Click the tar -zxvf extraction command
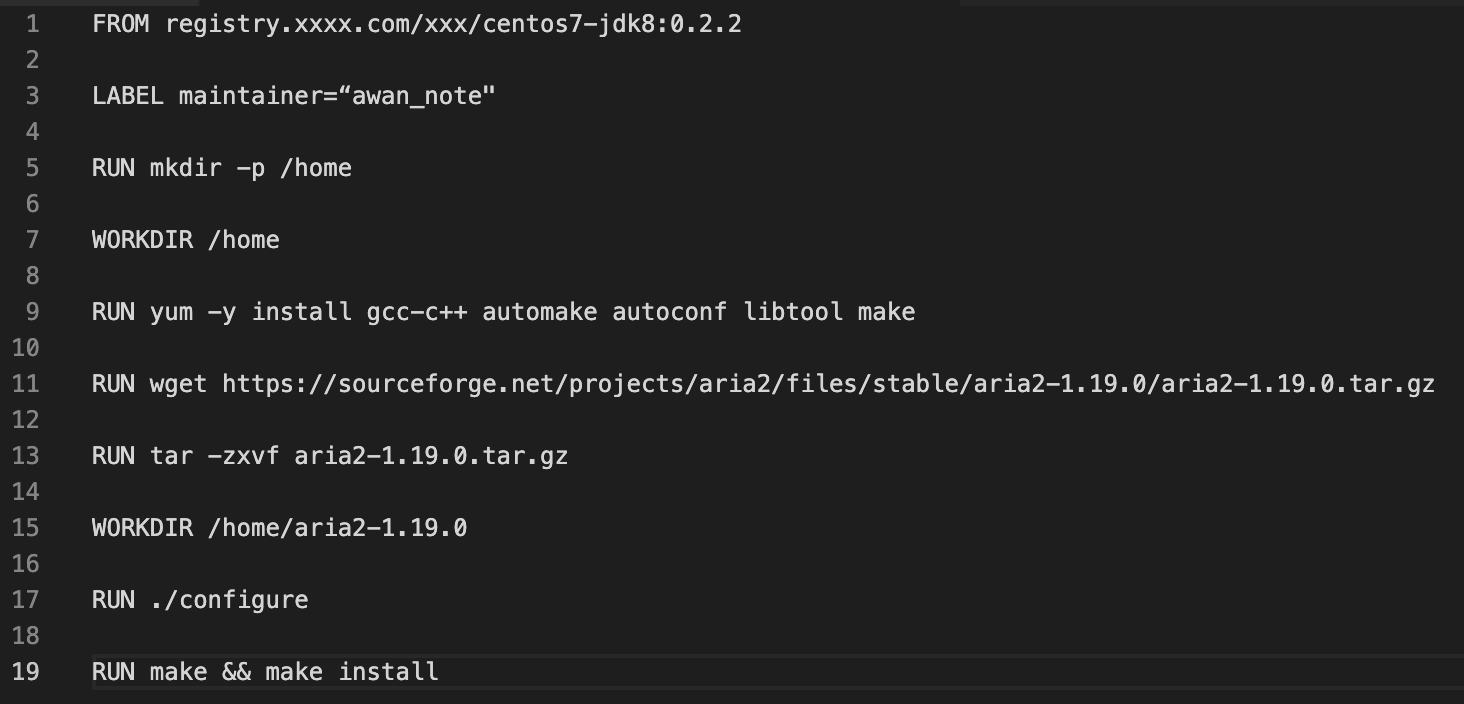The width and height of the screenshot is (1464, 704). (330, 456)
